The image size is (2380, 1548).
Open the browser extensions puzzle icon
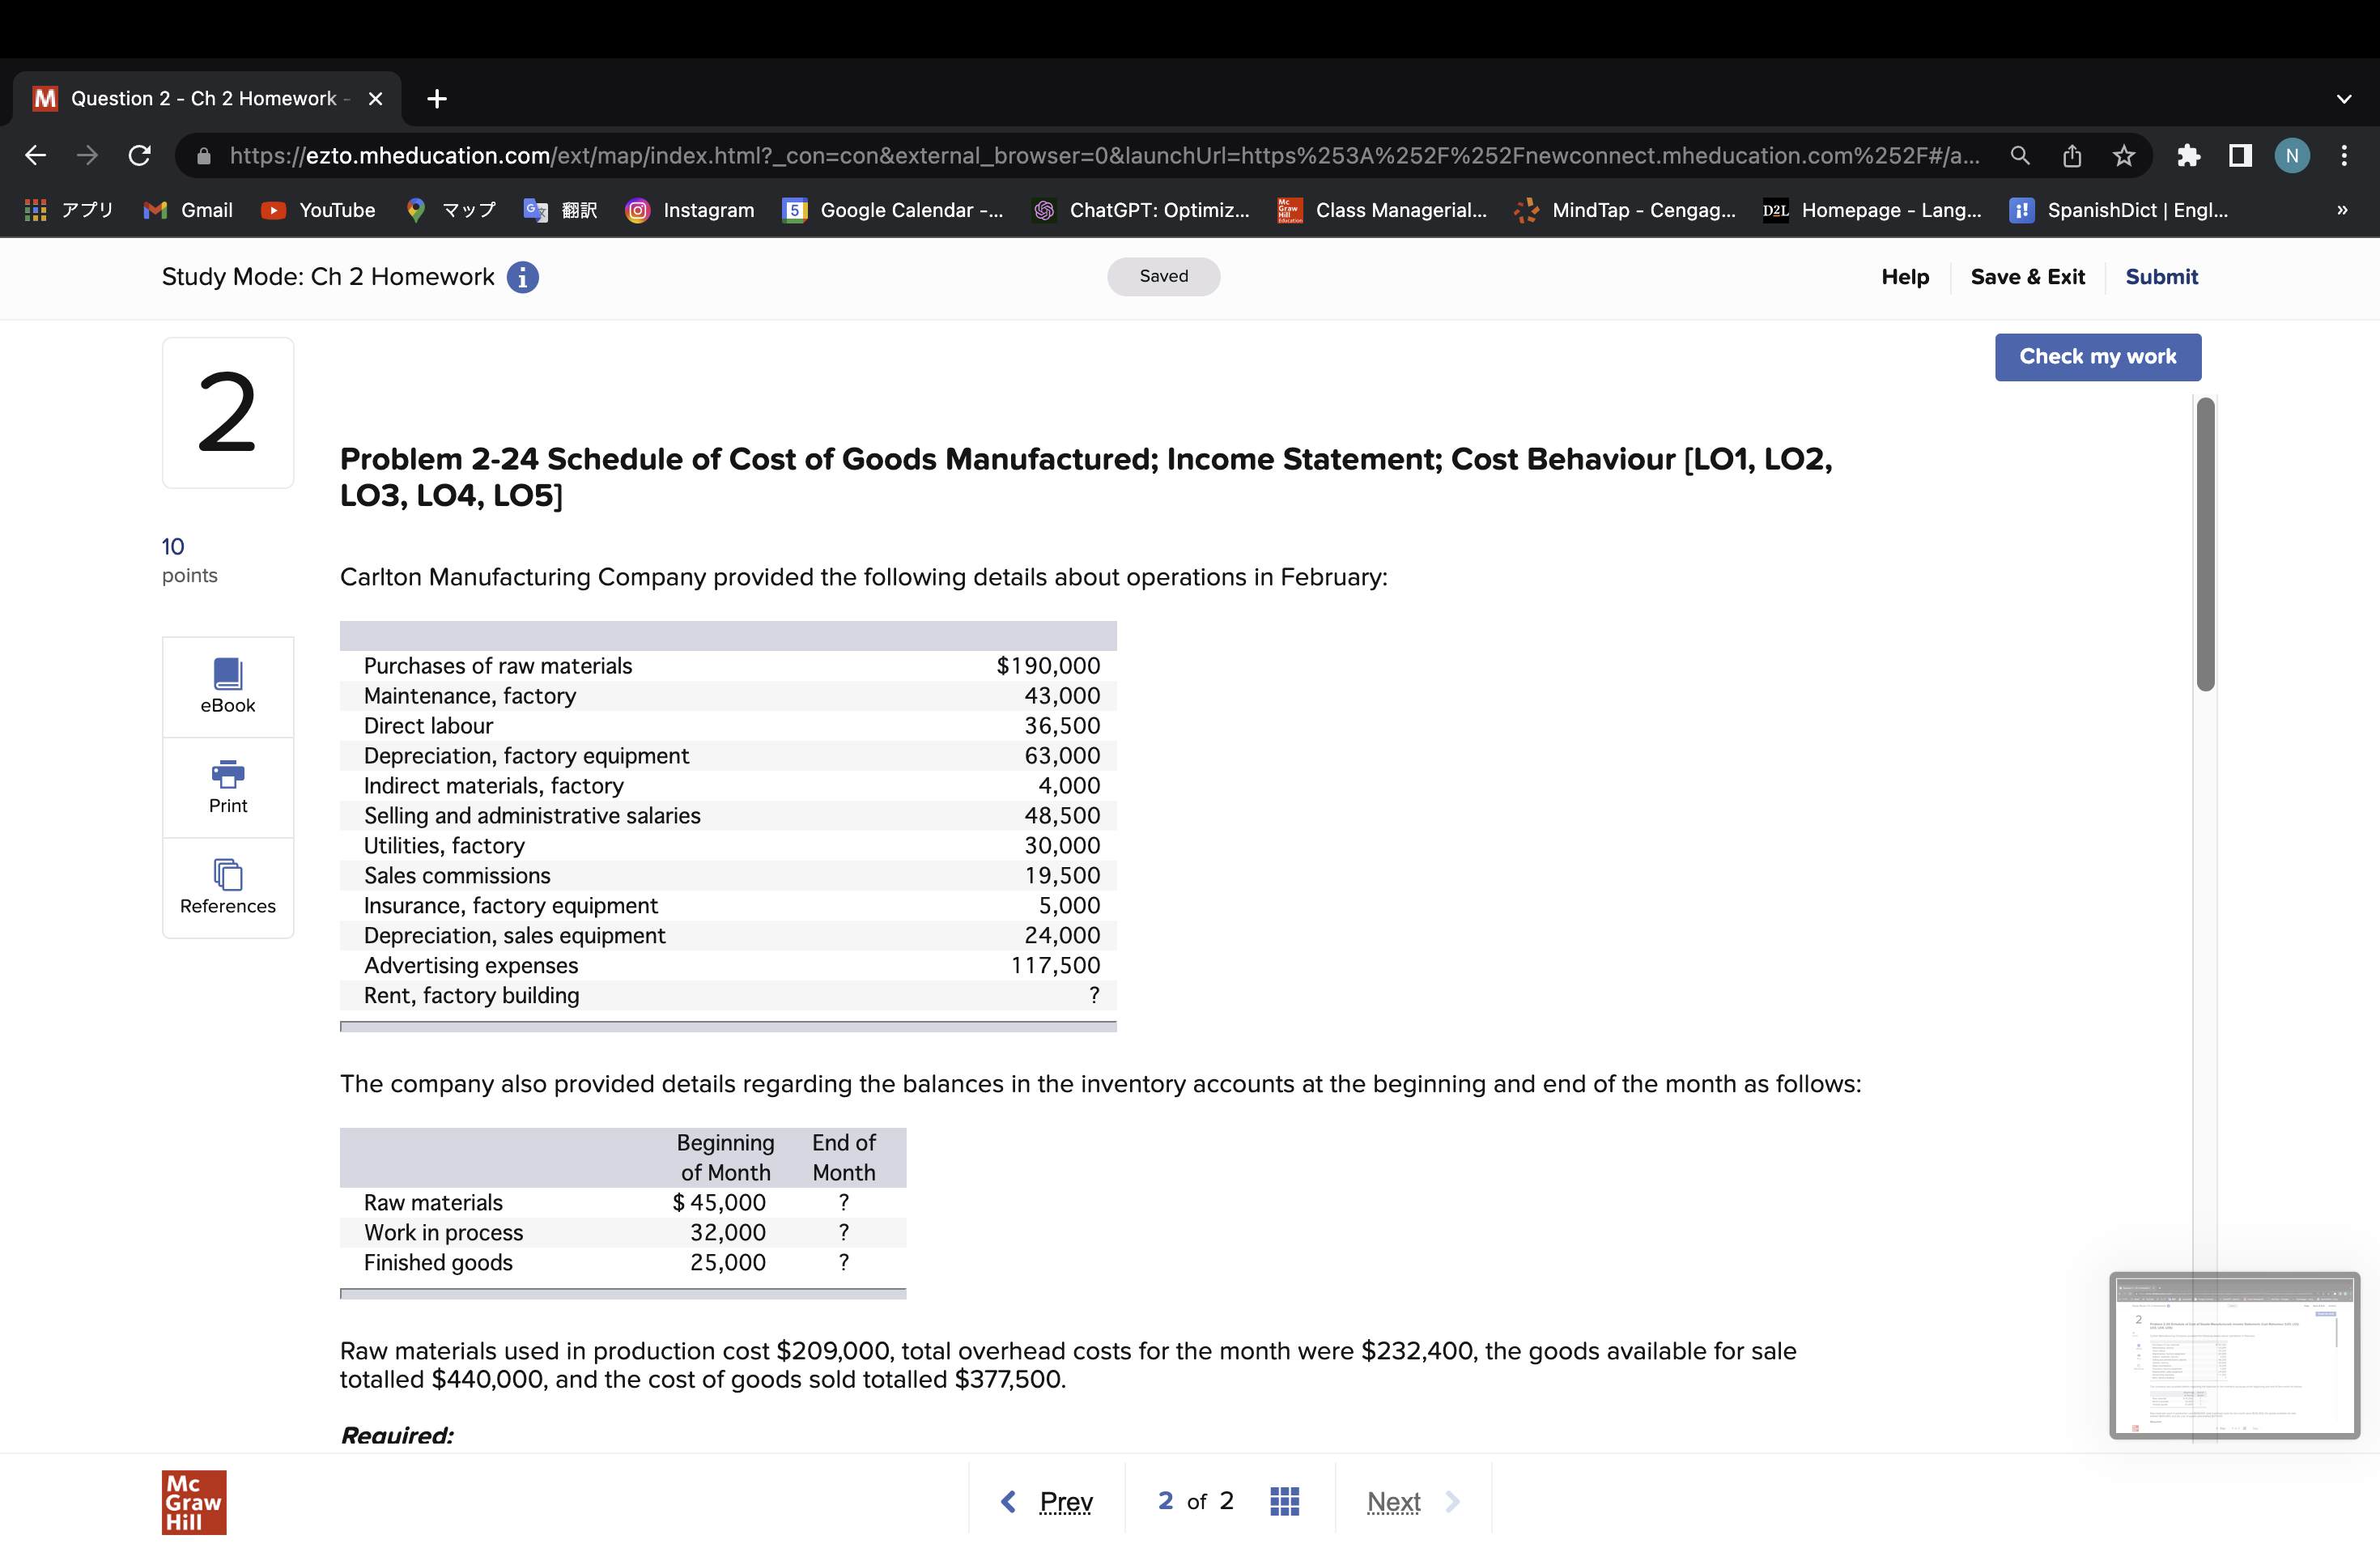click(2188, 156)
